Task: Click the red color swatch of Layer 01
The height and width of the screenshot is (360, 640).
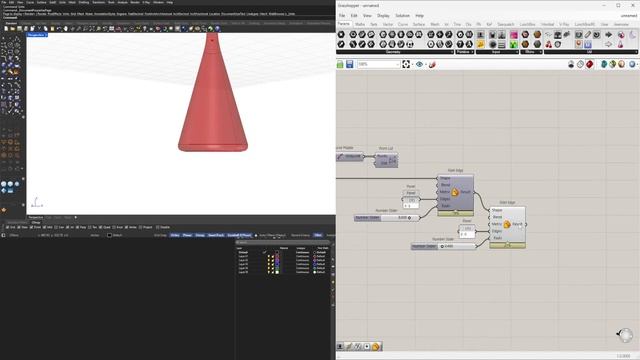Action: click(277, 256)
